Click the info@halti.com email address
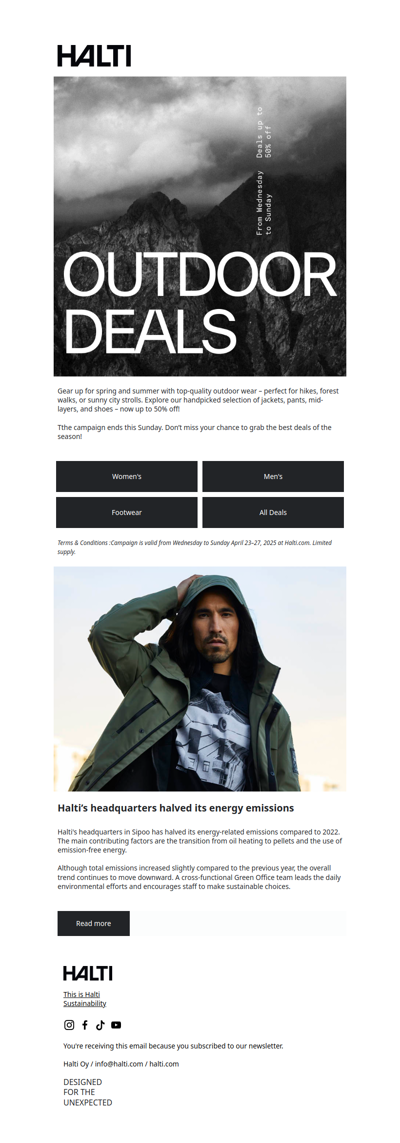 point(119,1064)
